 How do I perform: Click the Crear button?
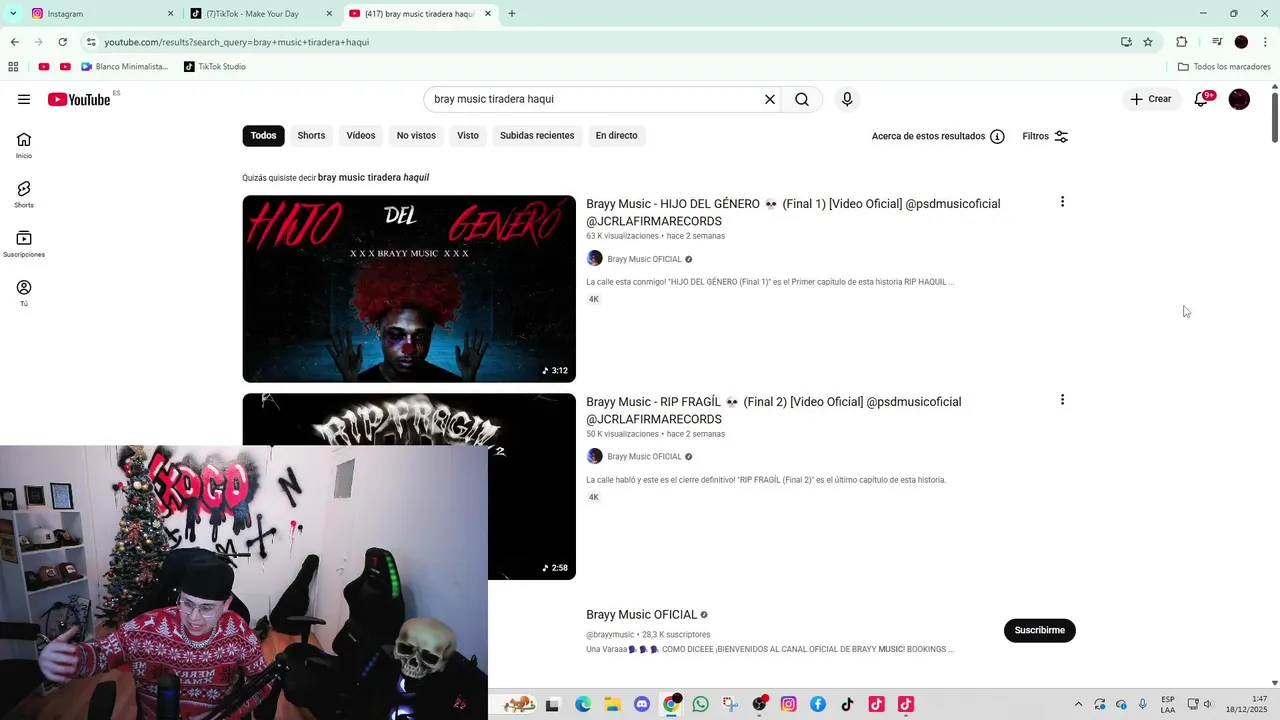point(1151,99)
